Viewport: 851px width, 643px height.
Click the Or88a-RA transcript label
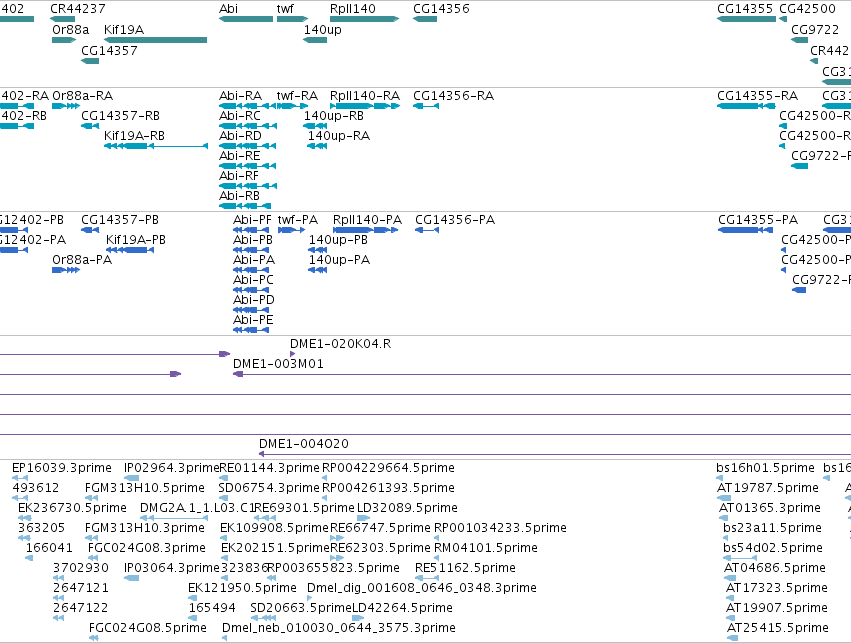point(82,96)
